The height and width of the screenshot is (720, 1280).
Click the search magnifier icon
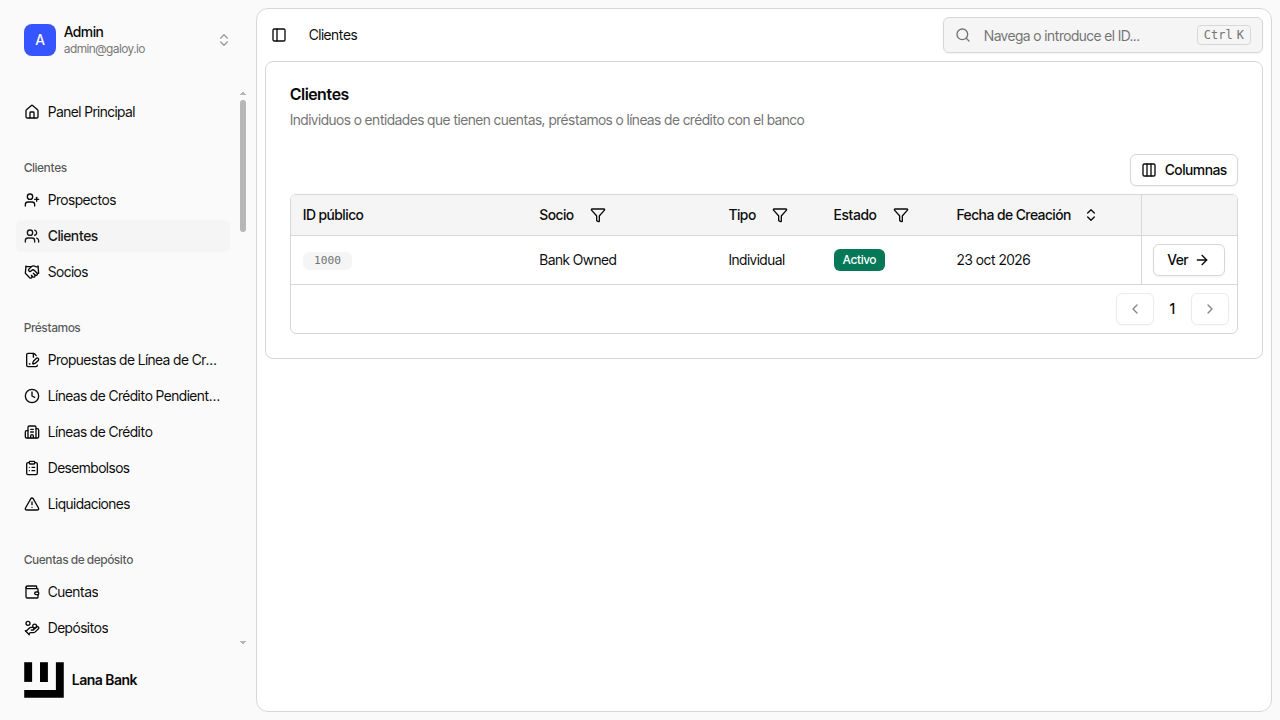coord(963,35)
